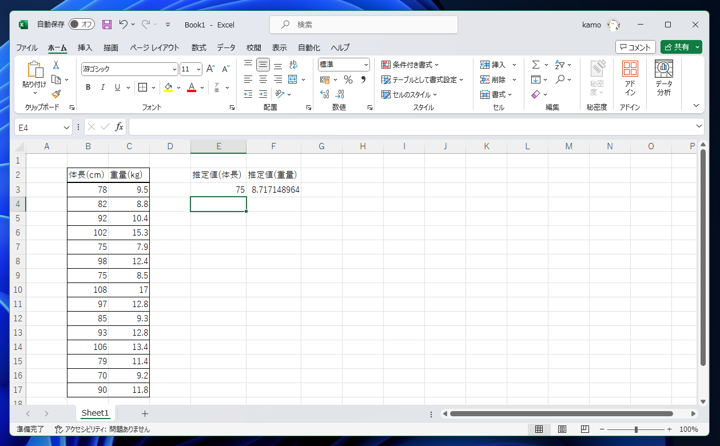Viewport: 720px width, 446px height.
Task: Add a new sheet
Action: [145, 413]
